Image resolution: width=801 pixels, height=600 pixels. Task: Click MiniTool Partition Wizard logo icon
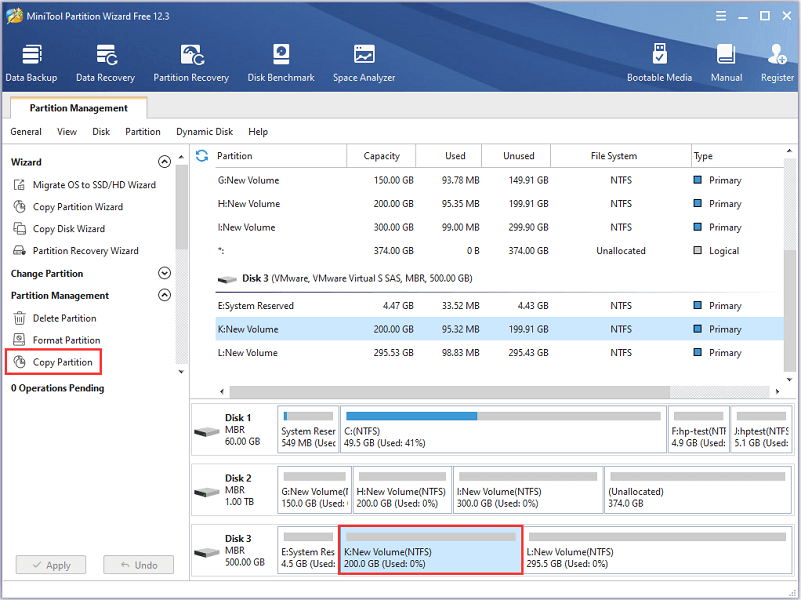coord(14,16)
